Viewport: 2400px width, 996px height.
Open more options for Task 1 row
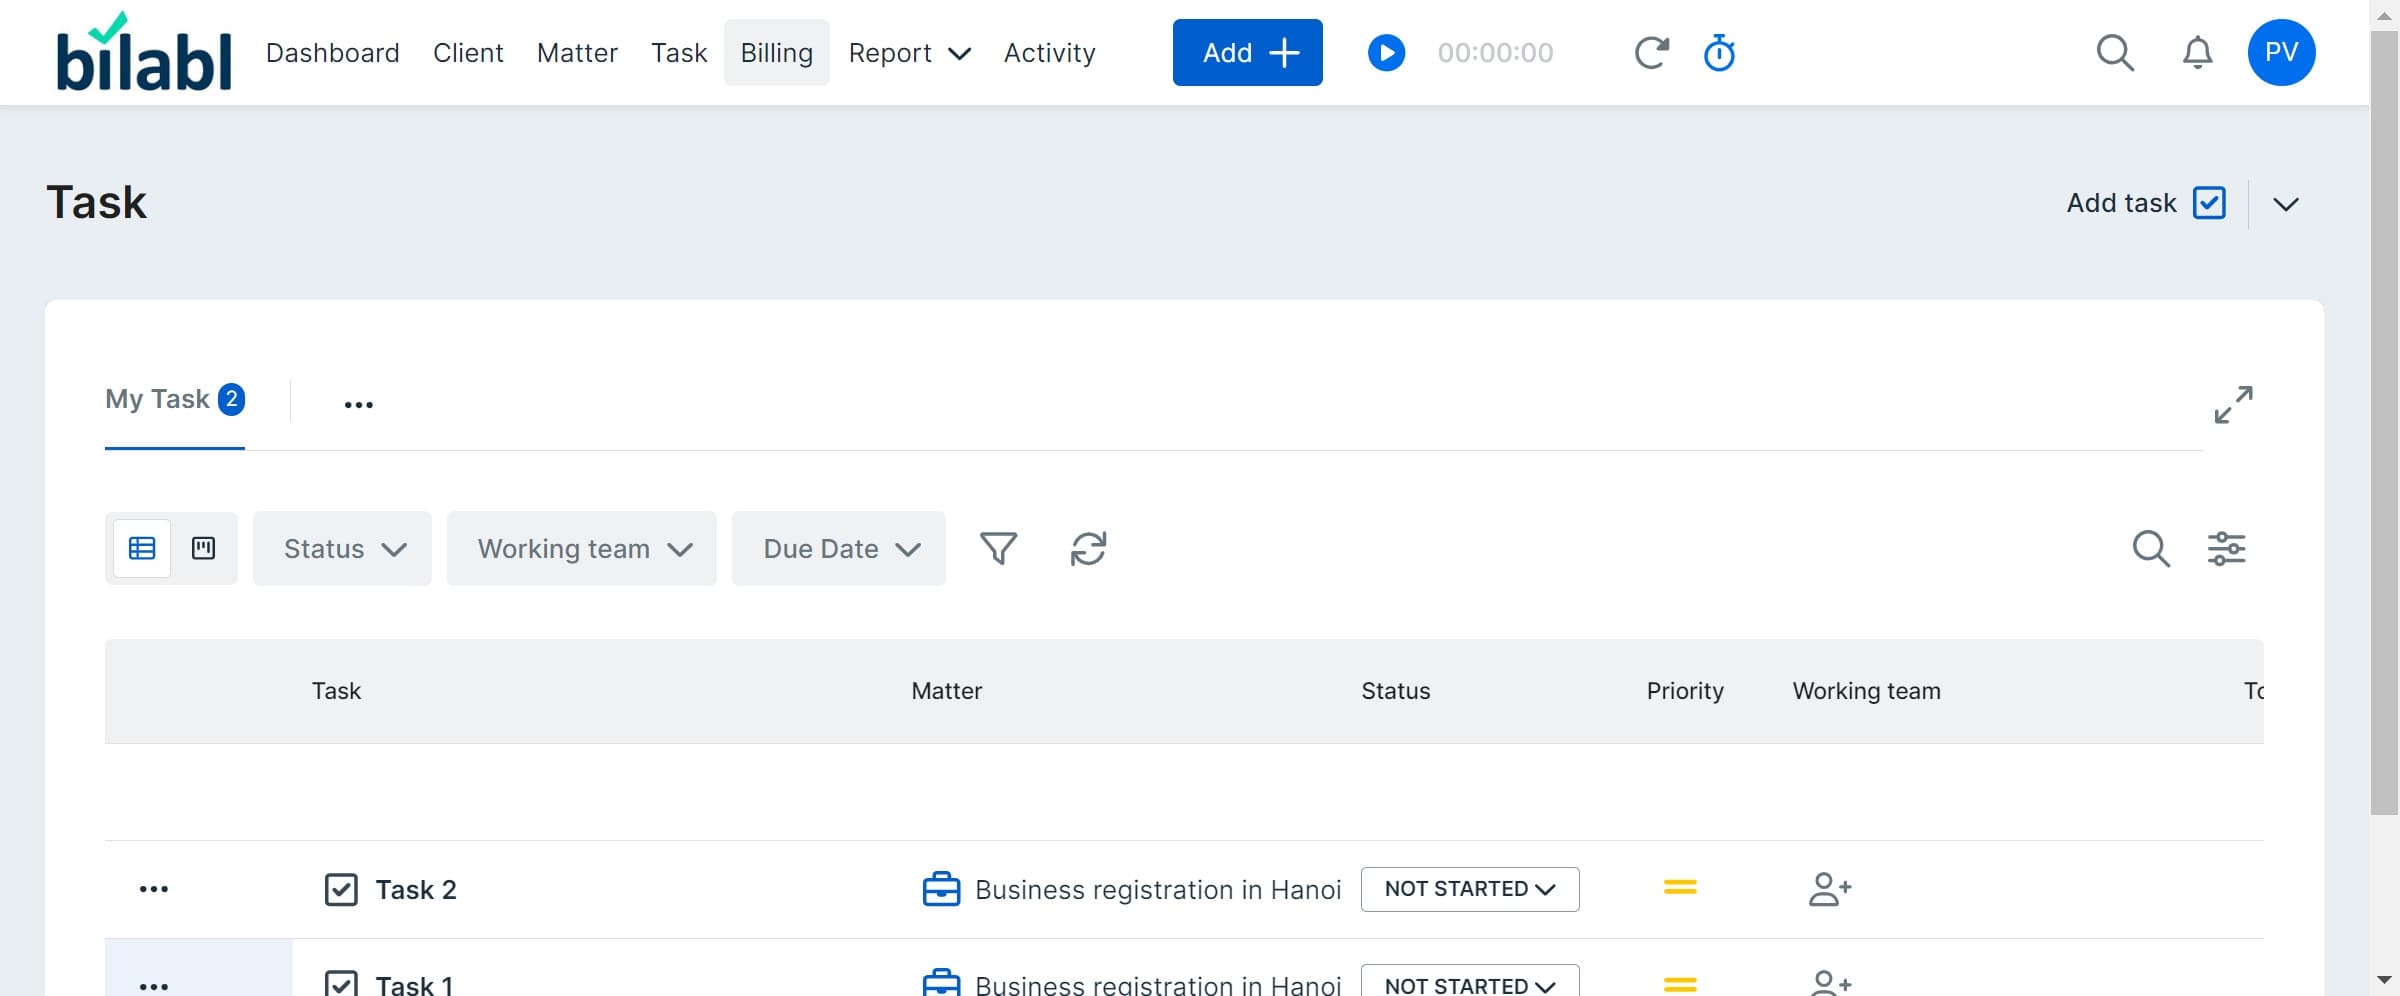[x=154, y=985]
